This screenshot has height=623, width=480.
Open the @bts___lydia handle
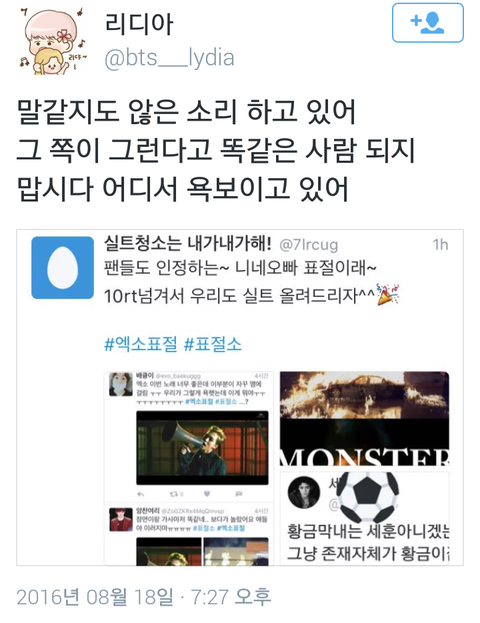tap(169, 58)
